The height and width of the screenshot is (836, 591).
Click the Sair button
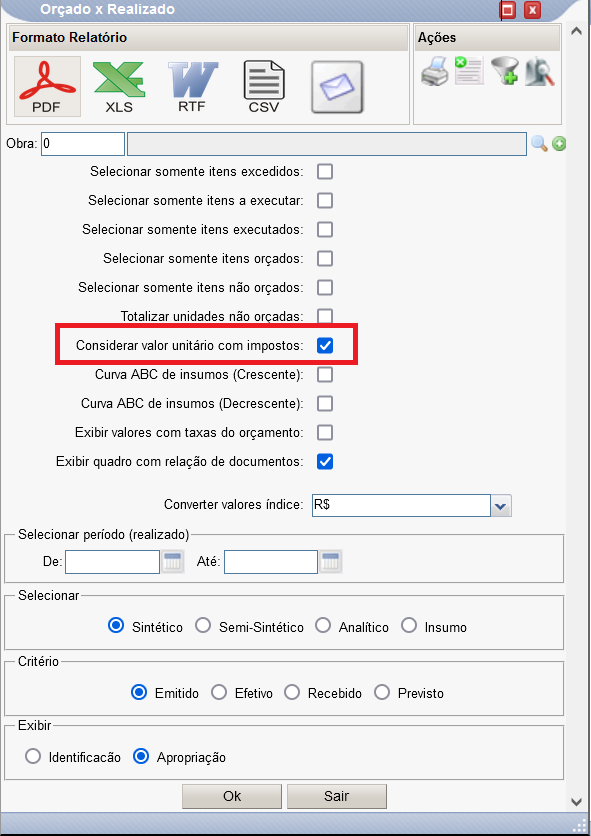tap(337, 796)
